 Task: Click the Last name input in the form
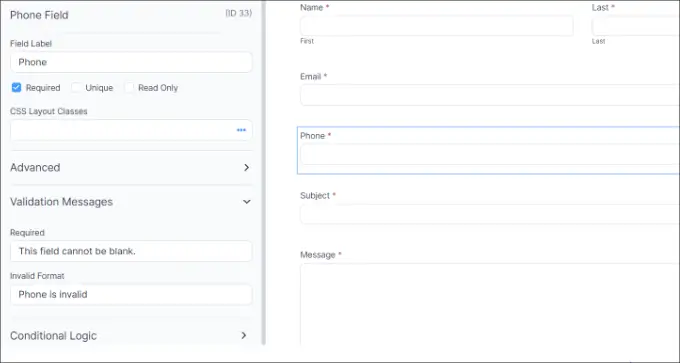[636, 26]
